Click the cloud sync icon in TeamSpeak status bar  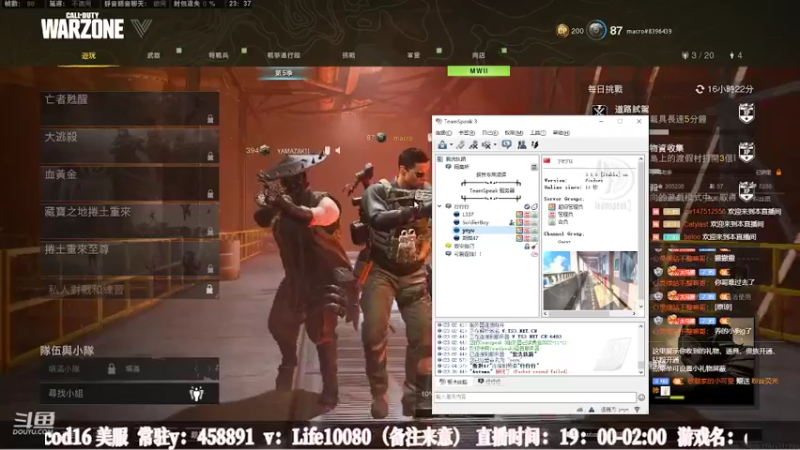(580, 409)
